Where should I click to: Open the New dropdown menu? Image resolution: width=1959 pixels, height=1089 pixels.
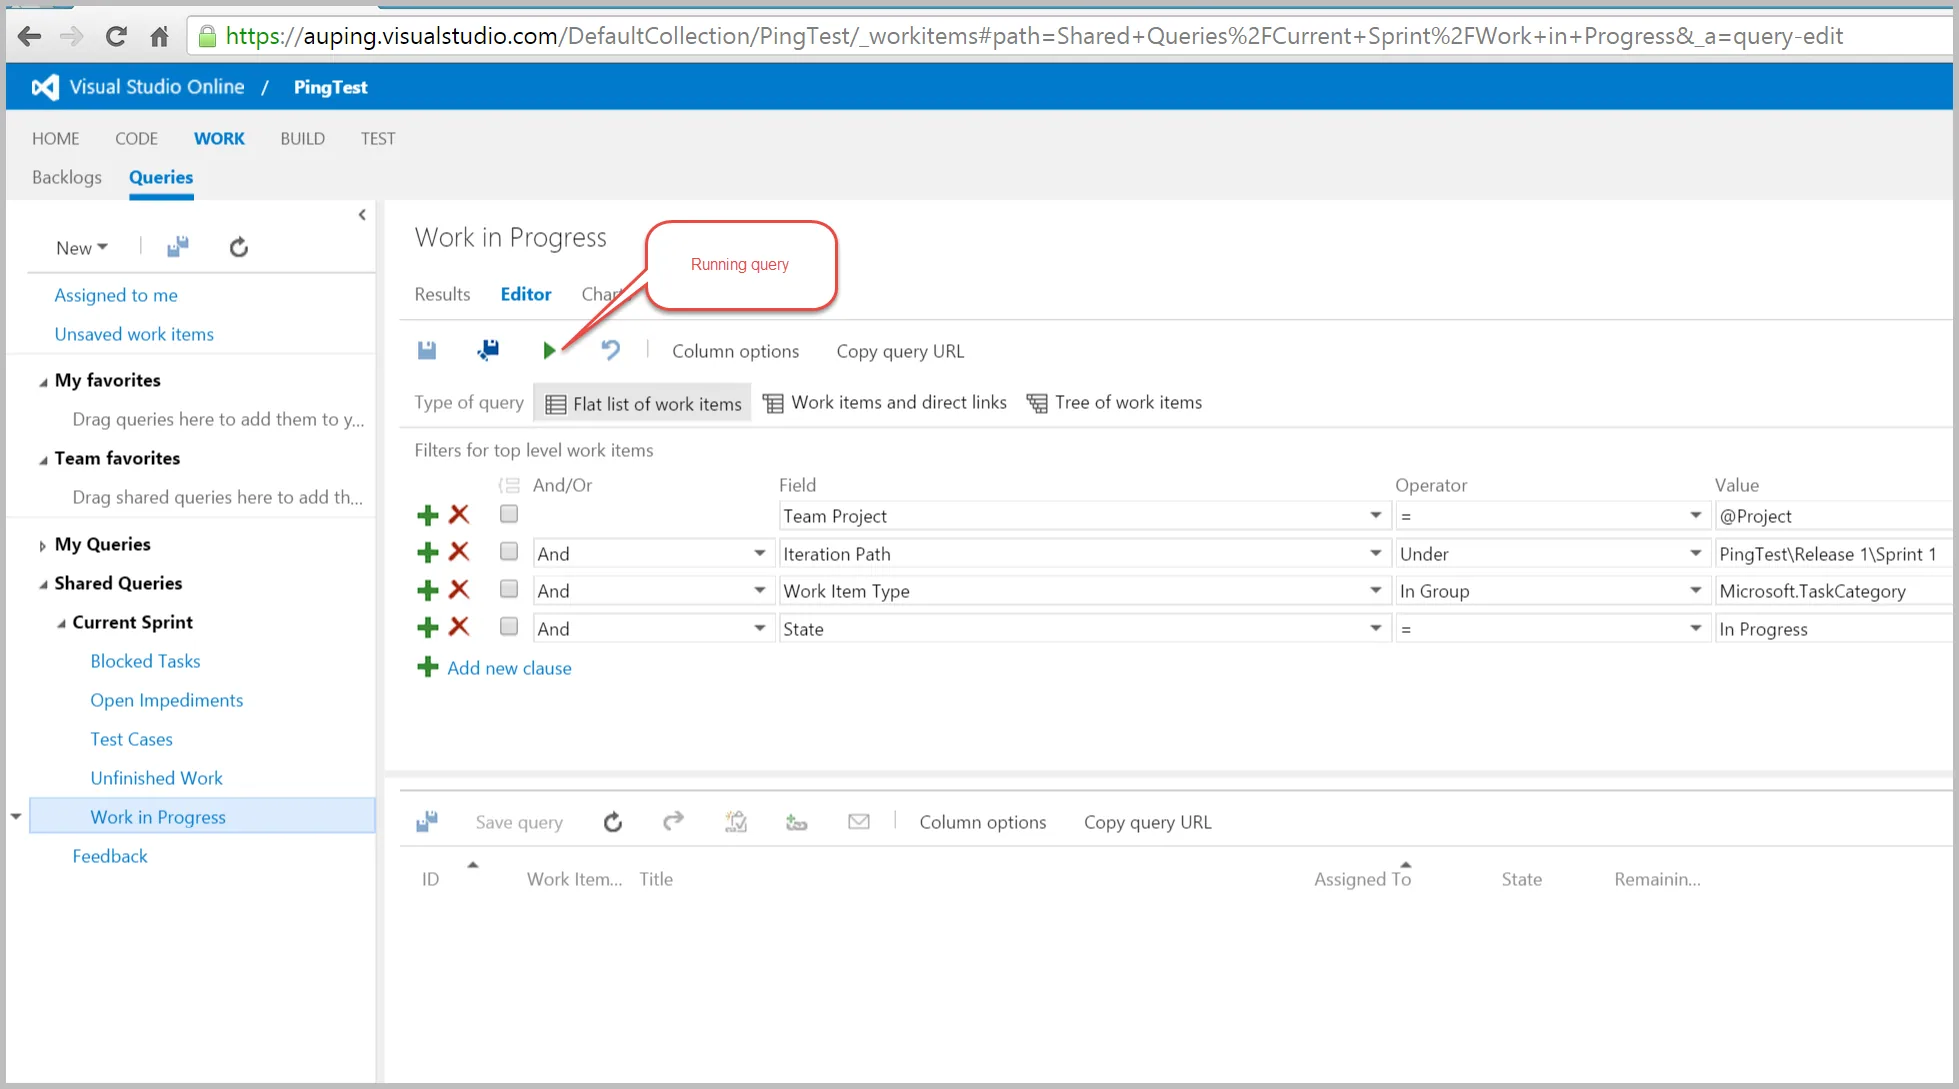click(x=82, y=248)
